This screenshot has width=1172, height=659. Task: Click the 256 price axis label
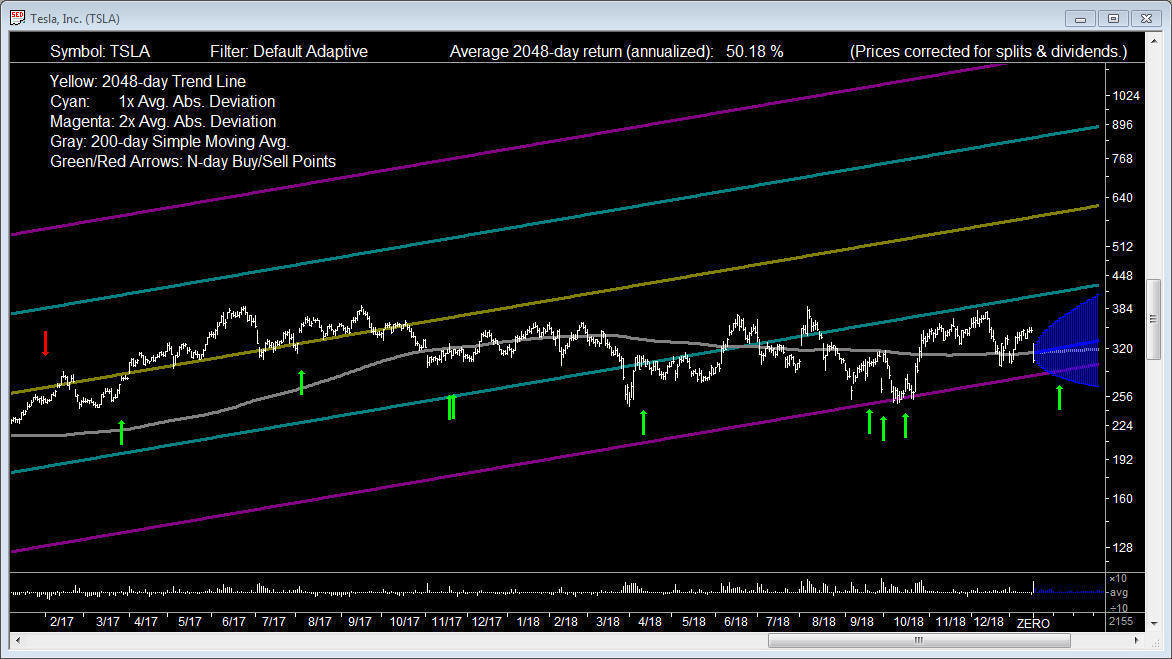point(1122,397)
